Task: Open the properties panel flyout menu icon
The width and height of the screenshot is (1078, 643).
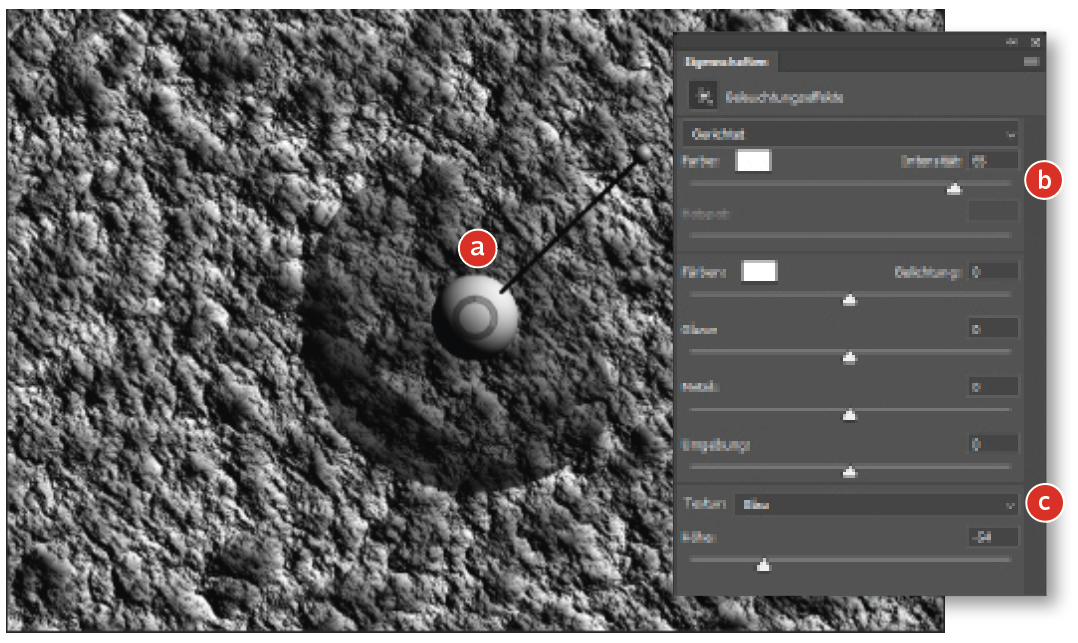Action: coord(1031,62)
